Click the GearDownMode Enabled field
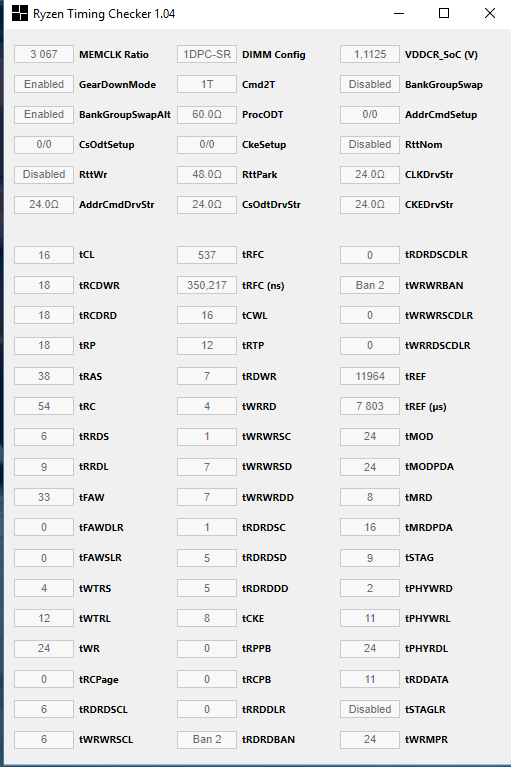 coord(44,84)
